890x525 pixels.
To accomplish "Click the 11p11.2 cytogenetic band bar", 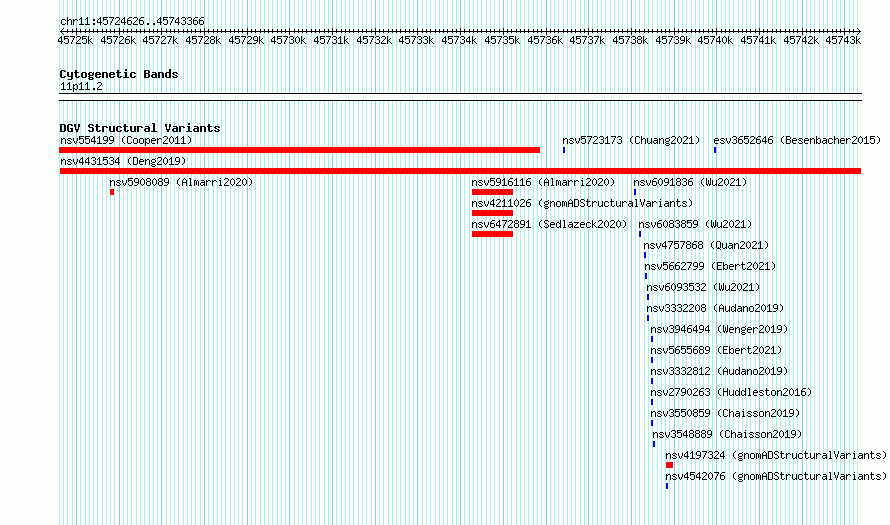I will [x=460, y=97].
